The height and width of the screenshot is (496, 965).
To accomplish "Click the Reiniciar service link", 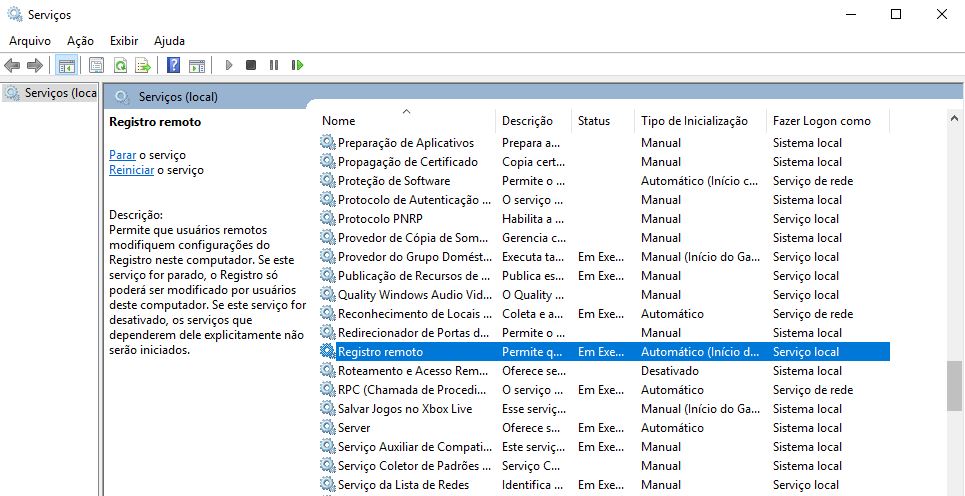I will coord(131,170).
